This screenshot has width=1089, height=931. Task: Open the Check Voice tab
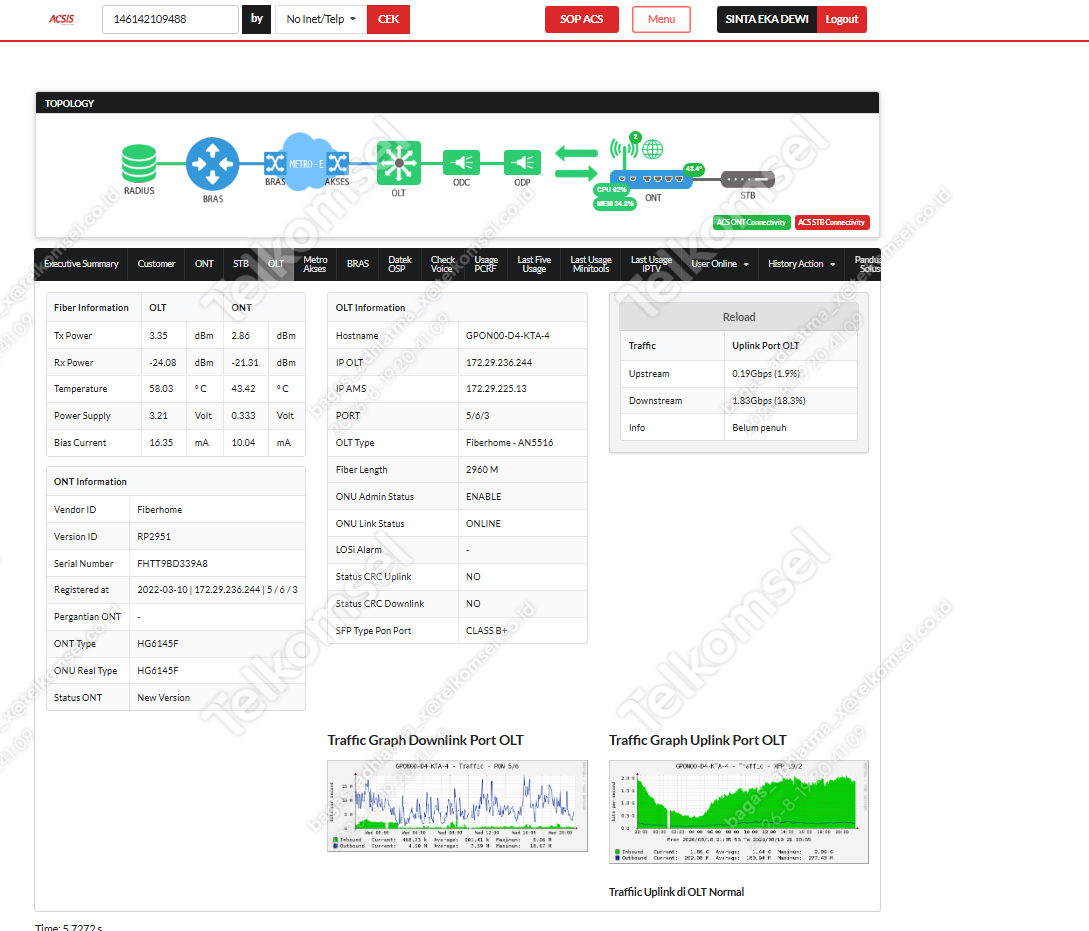pyautogui.click(x=442, y=264)
